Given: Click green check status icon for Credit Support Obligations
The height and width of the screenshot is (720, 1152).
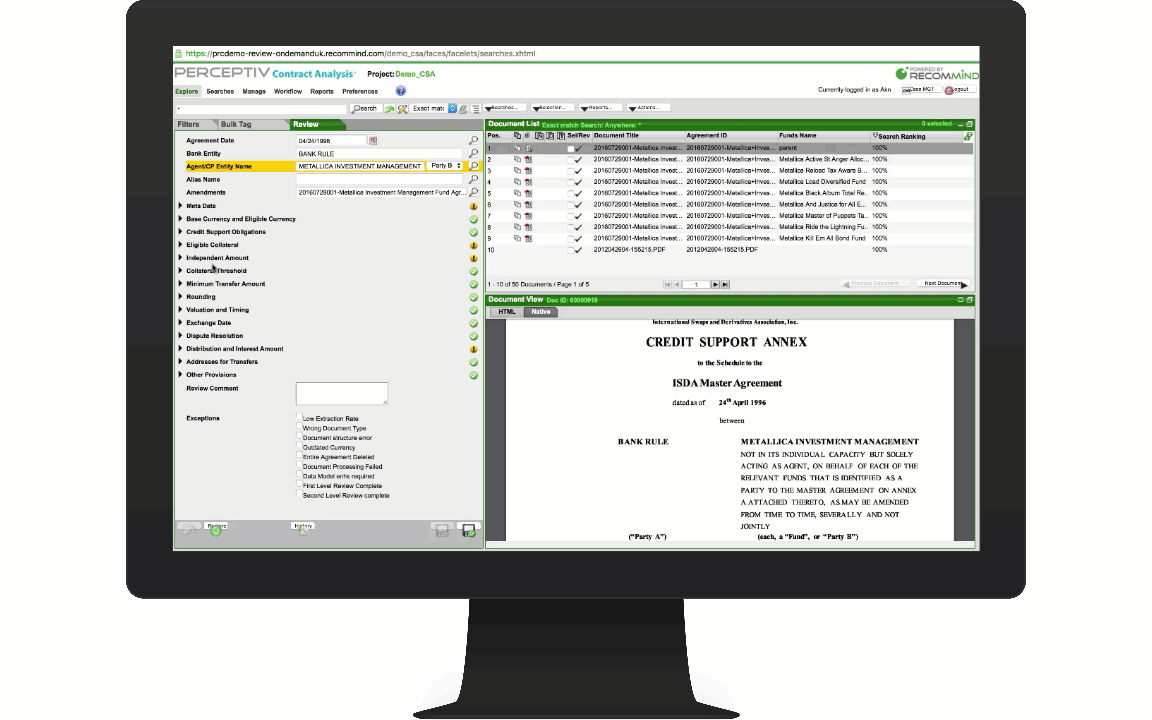Looking at the screenshot, I should tap(474, 232).
